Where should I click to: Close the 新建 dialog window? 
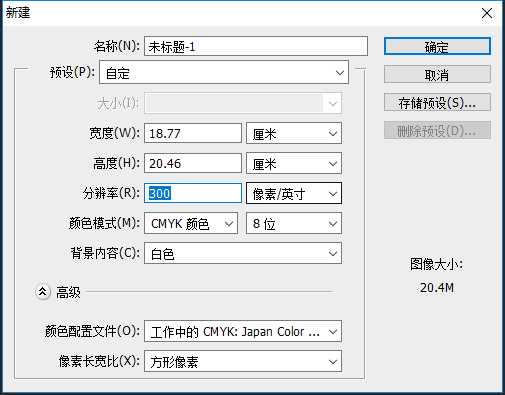[487, 13]
